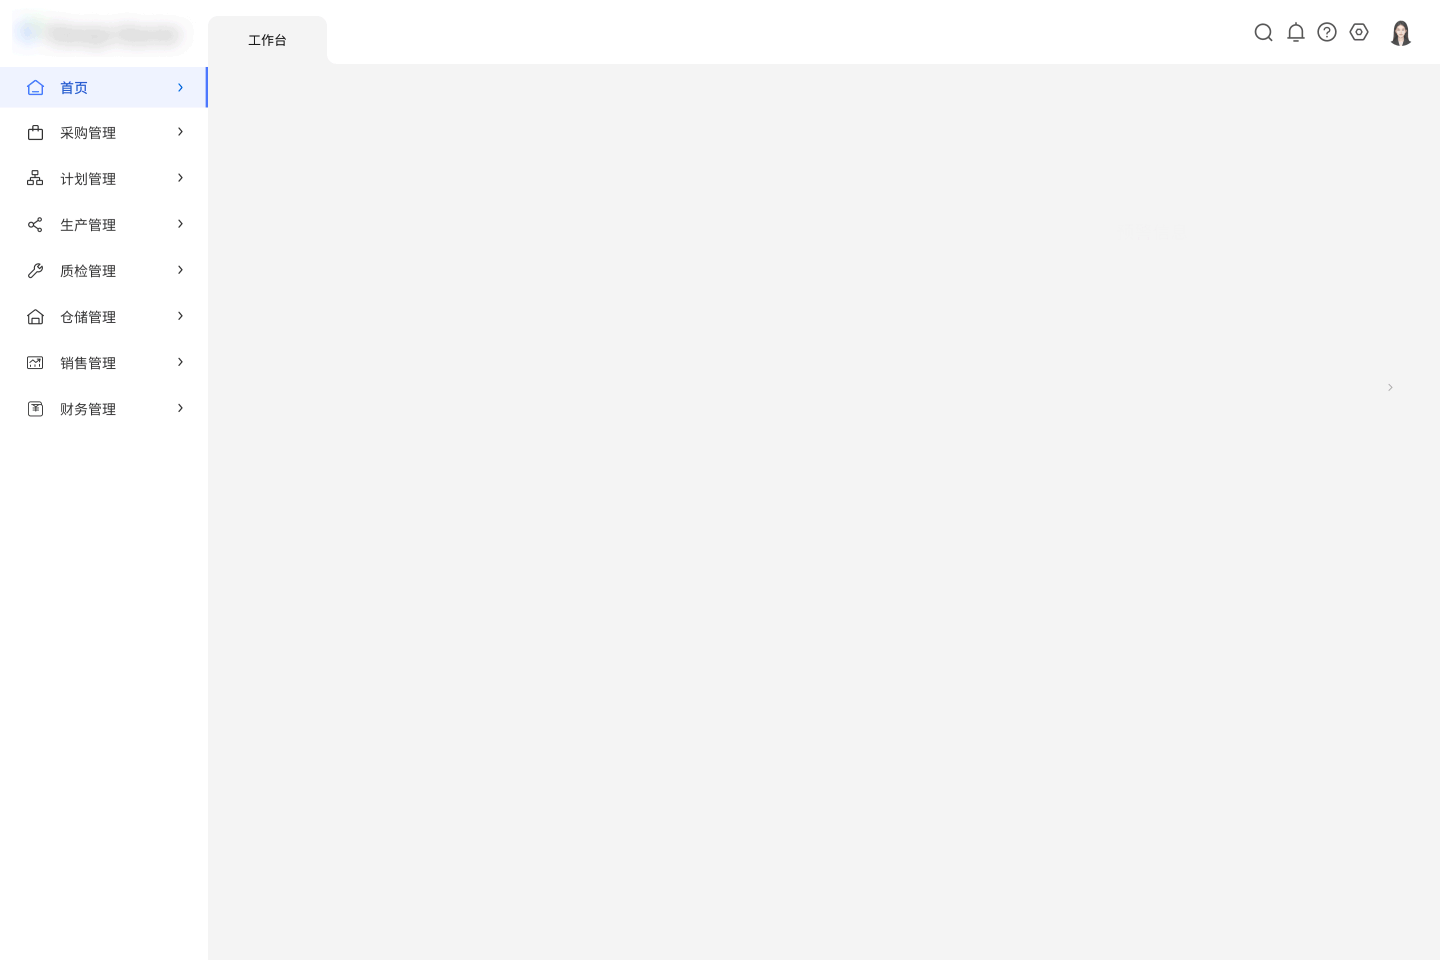Select the 生产管理 menu item
The image size is (1440, 960).
click(x=104, y=224)
